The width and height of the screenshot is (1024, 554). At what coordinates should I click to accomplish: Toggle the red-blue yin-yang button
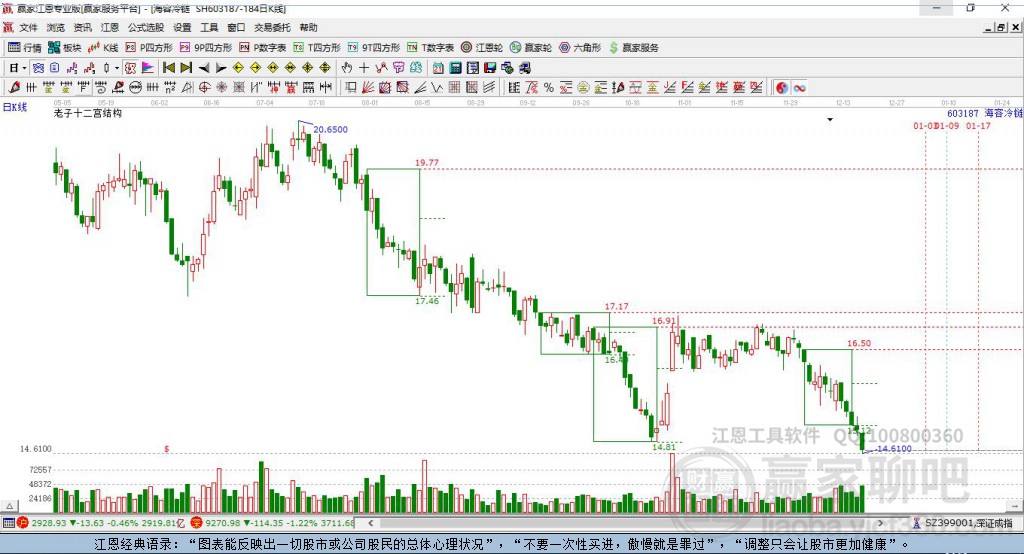click(782, 88)
